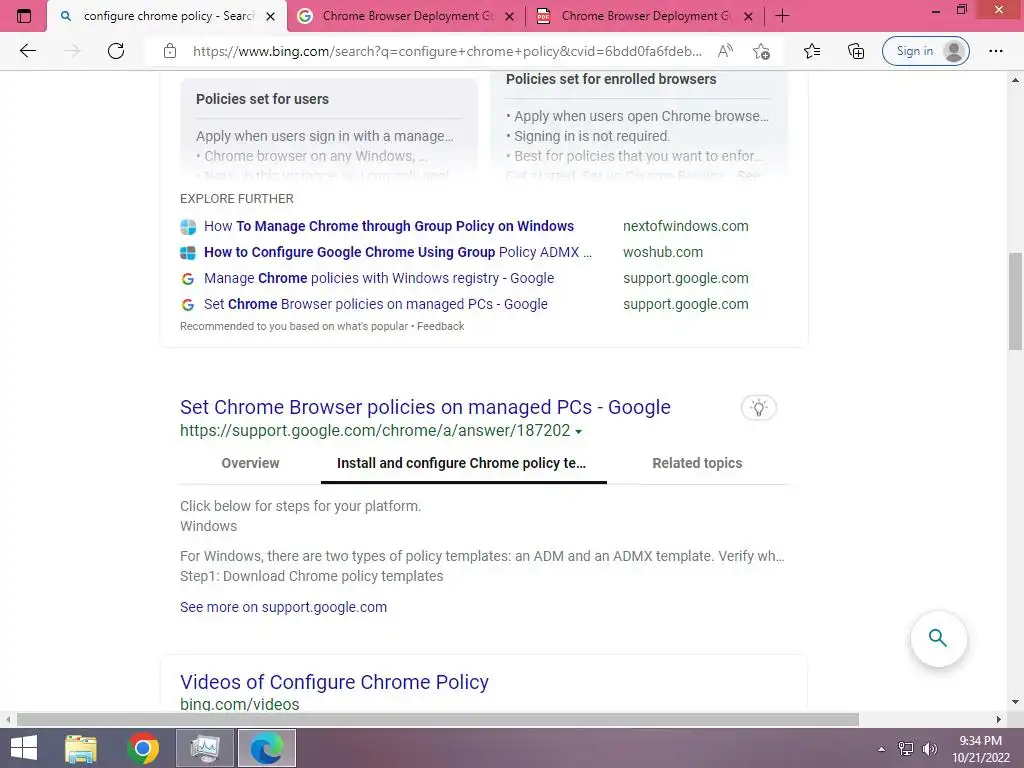Open the volume control tray icon
The width and height of the screenshot is (1024, 768).
click(x=929, y=749)
